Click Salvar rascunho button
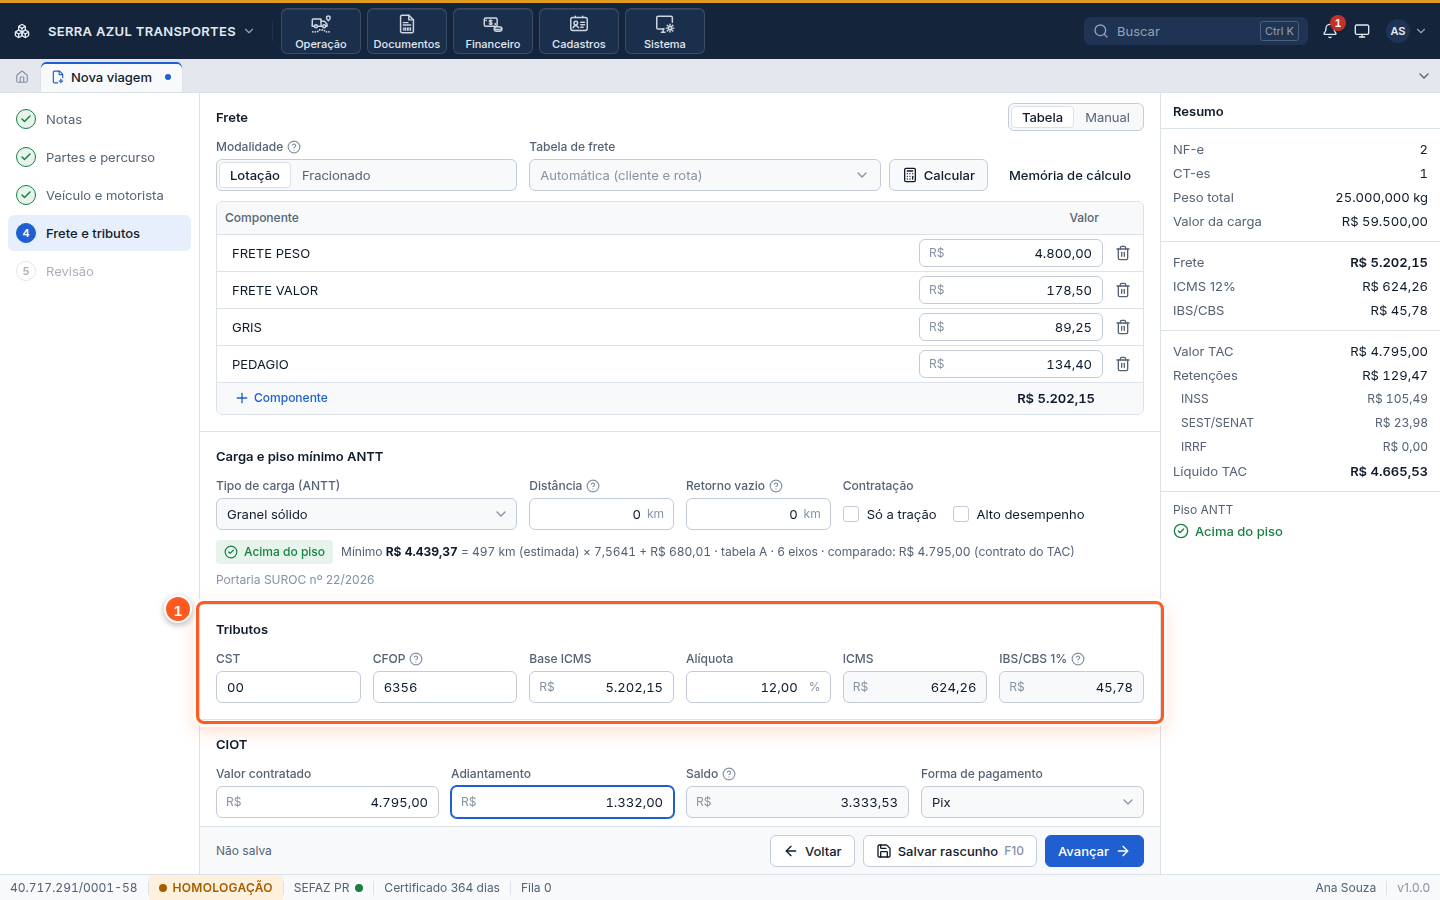The height and width of the screenshot is (900, 1440). 950,851
